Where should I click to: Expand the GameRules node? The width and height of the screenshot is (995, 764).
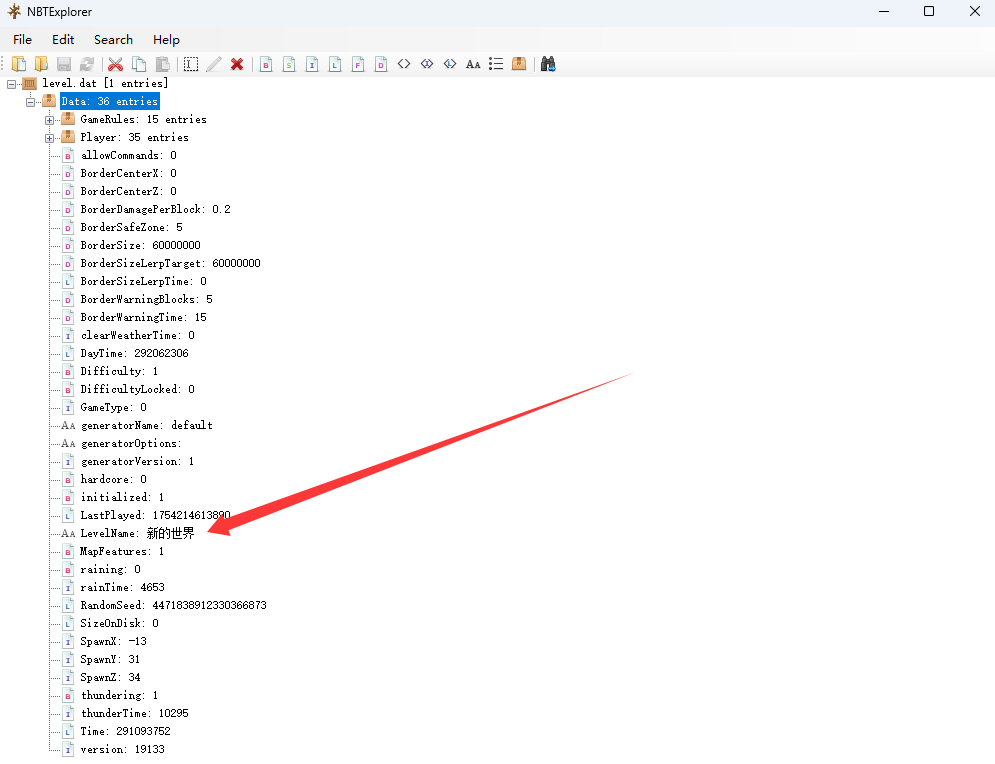[x=49, y=120]
